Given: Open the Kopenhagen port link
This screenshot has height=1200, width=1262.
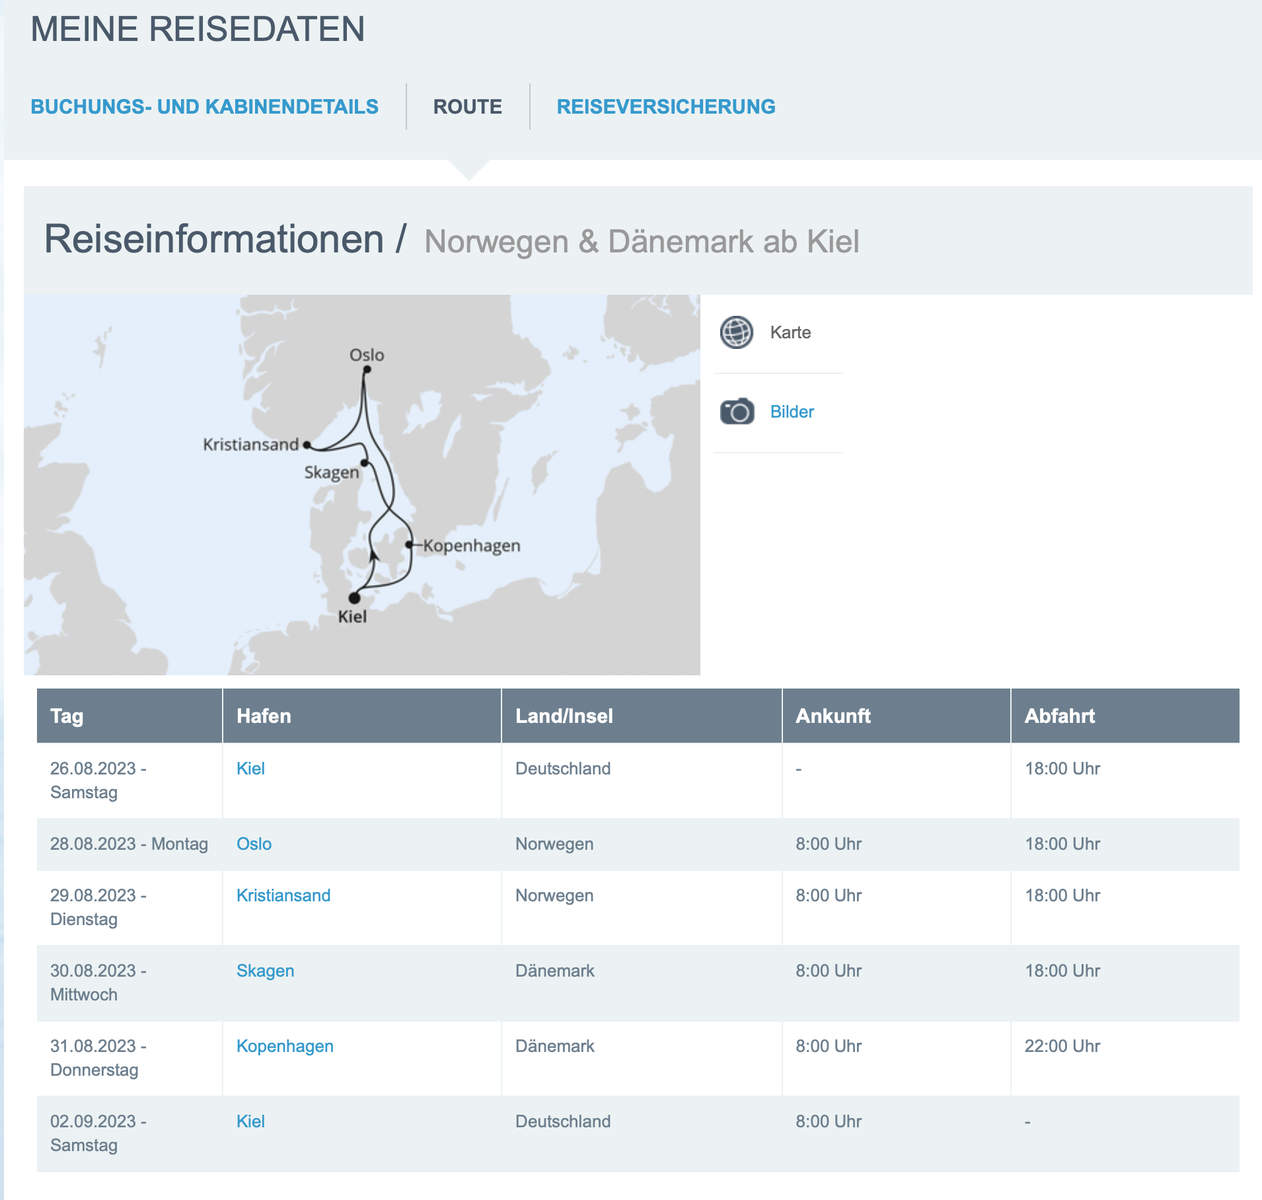Looking at the screenshot, I should click(285, 1046).
